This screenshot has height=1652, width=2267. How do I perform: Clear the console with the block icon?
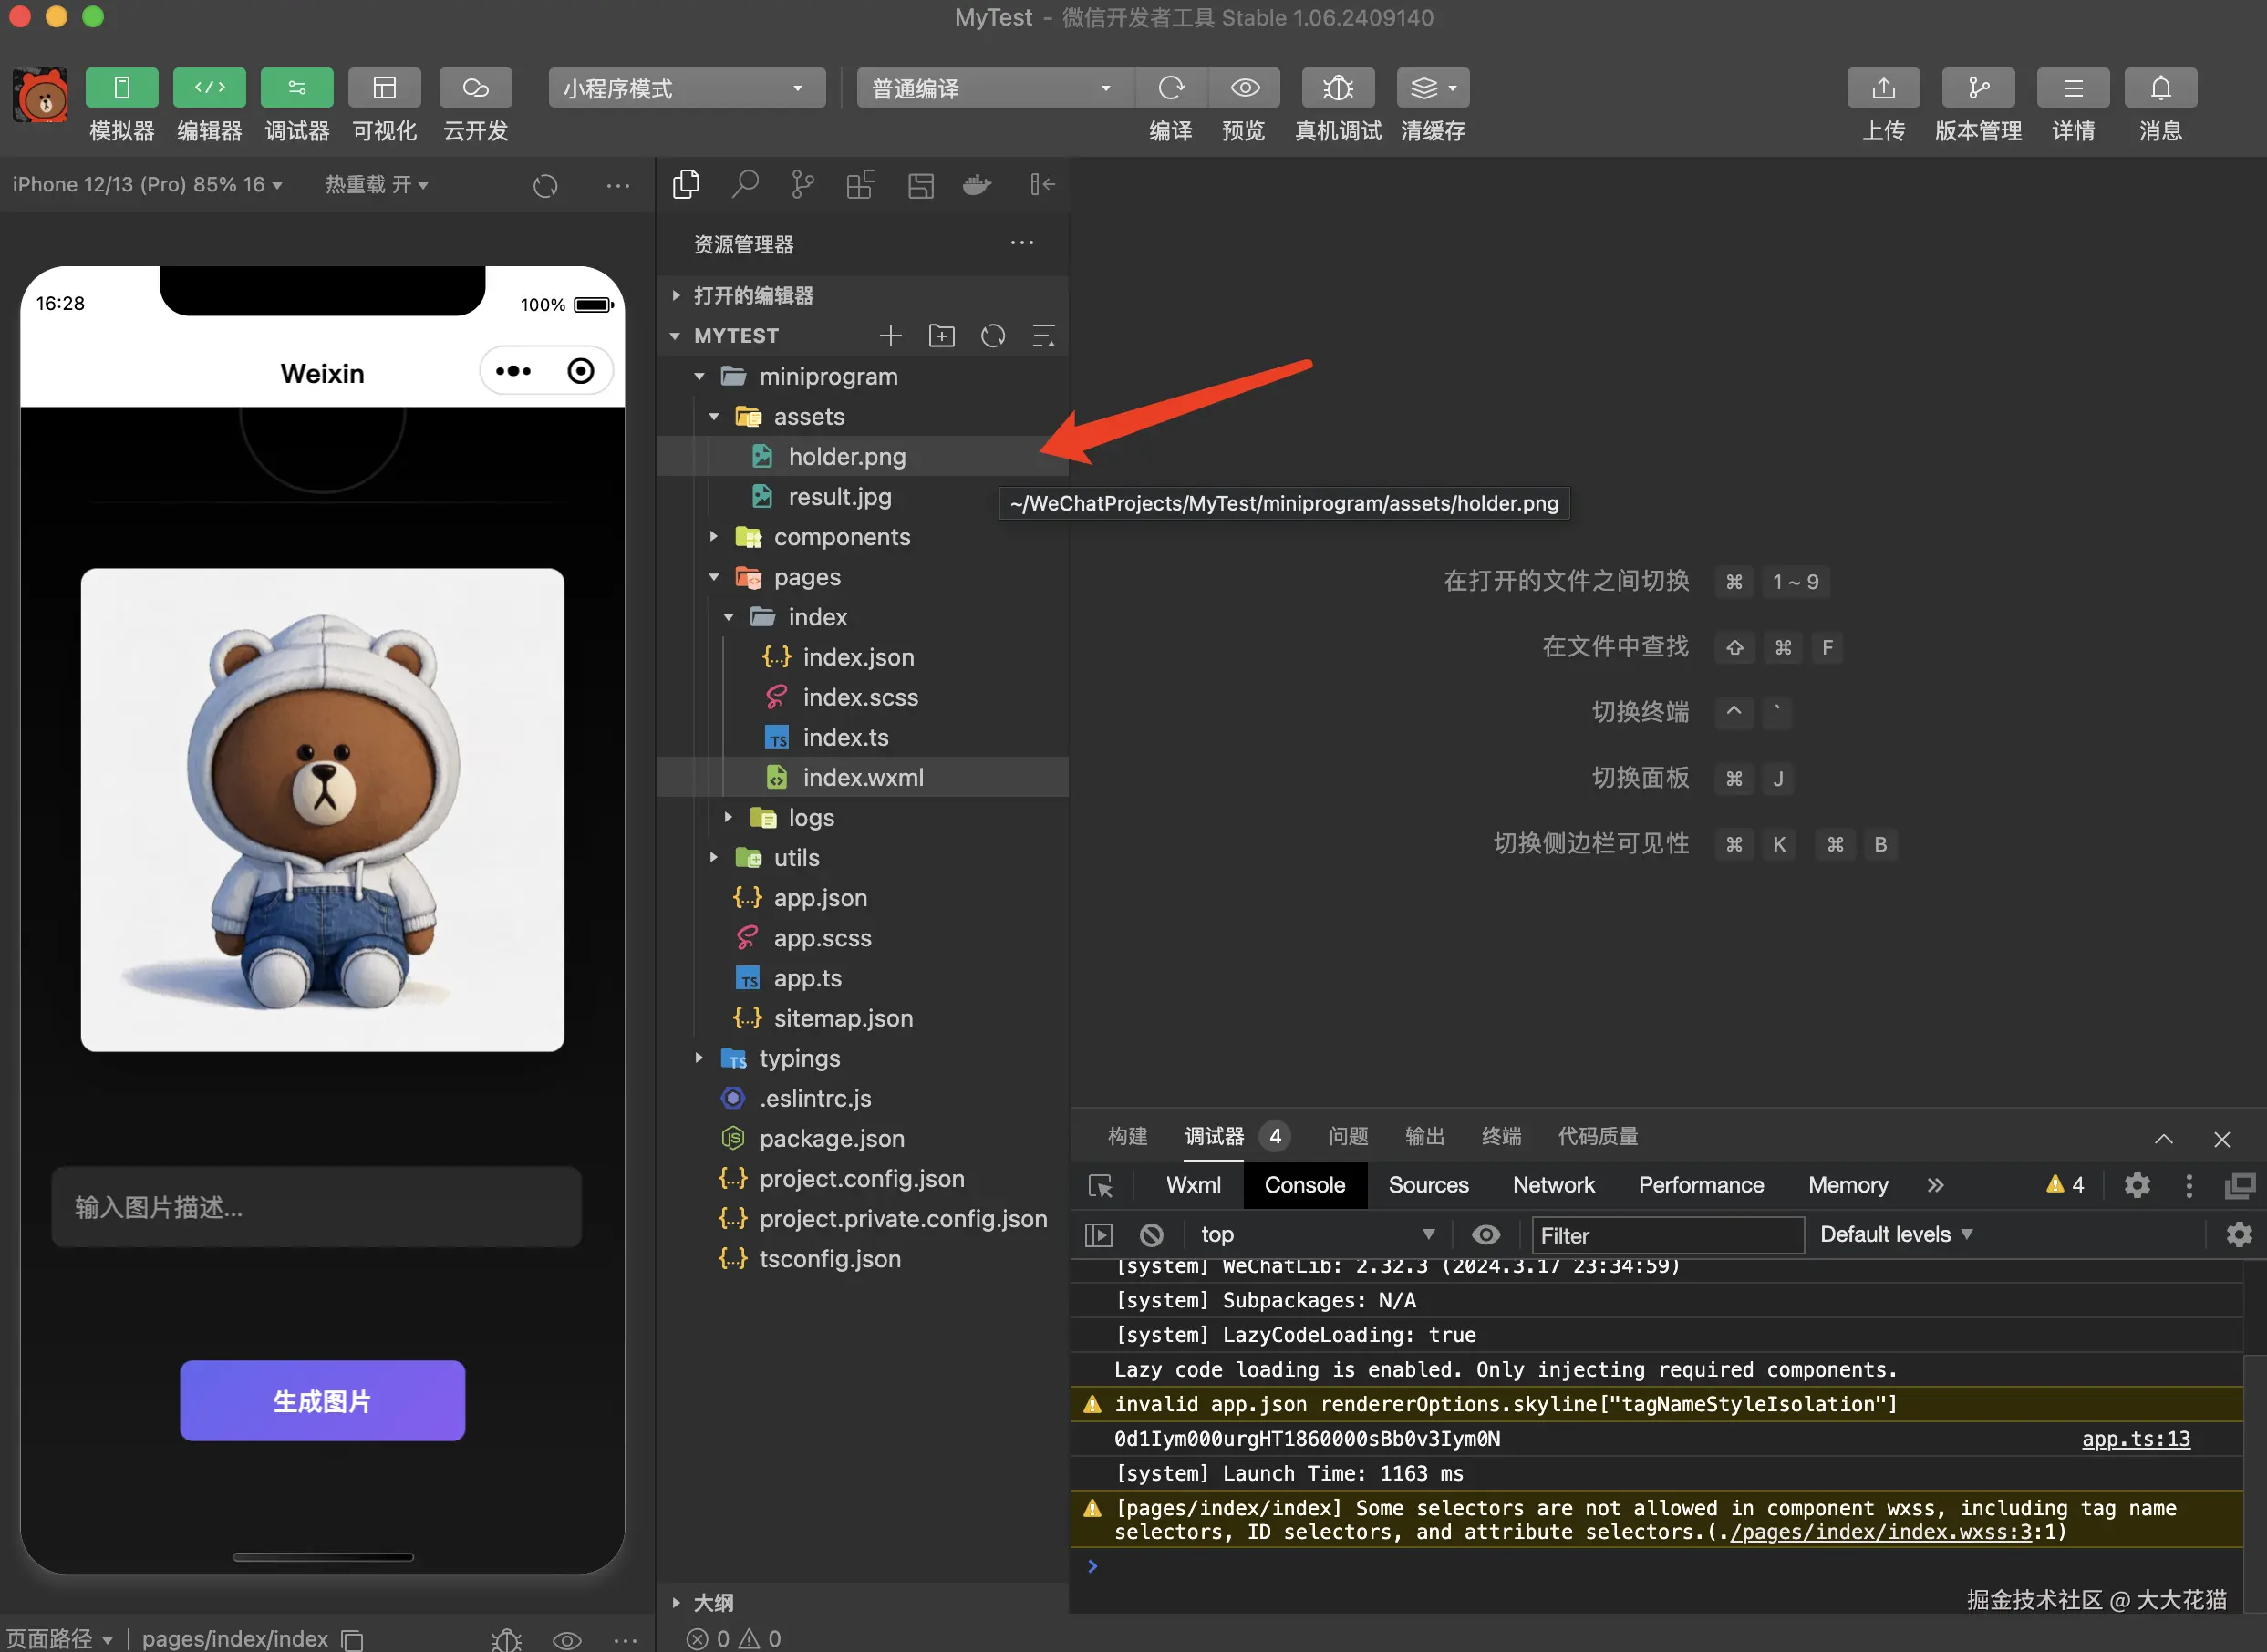pos(1151,1235)
